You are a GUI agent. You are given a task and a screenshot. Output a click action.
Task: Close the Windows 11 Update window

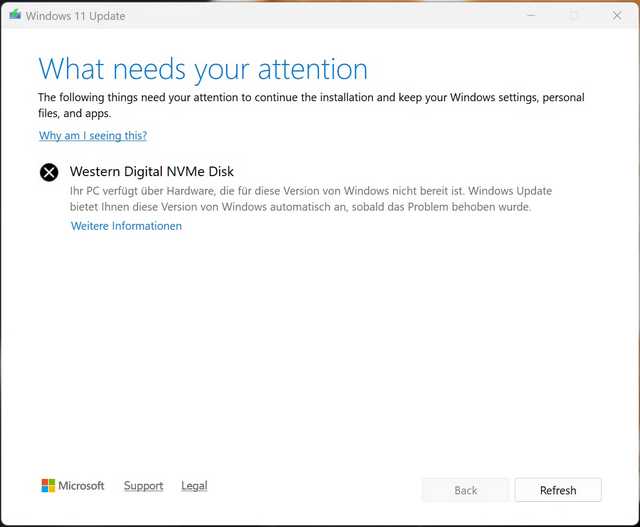pos(616,16)
